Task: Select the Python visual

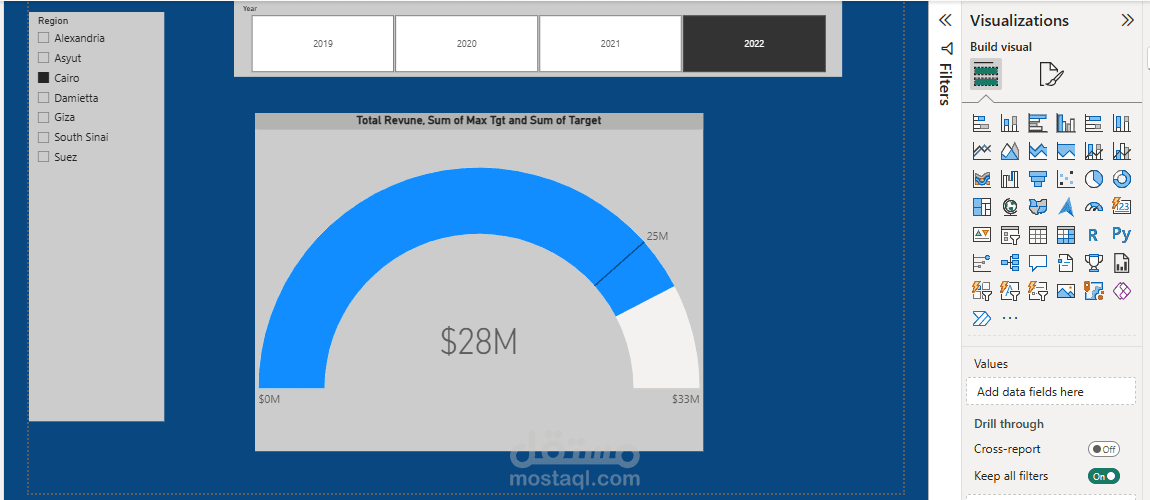Action: [x=1121, y=235]
